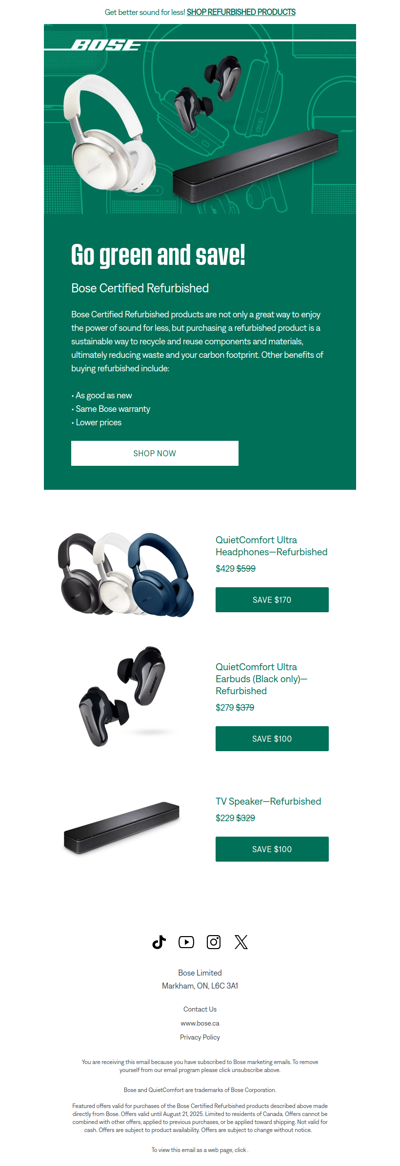Open the Privacy Policy footer link

[x=200, y=1037]
